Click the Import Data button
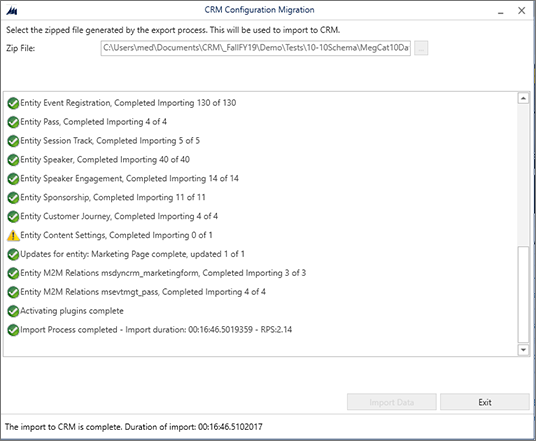The width and height of the screenshot is (536, 441). [392, 402]
